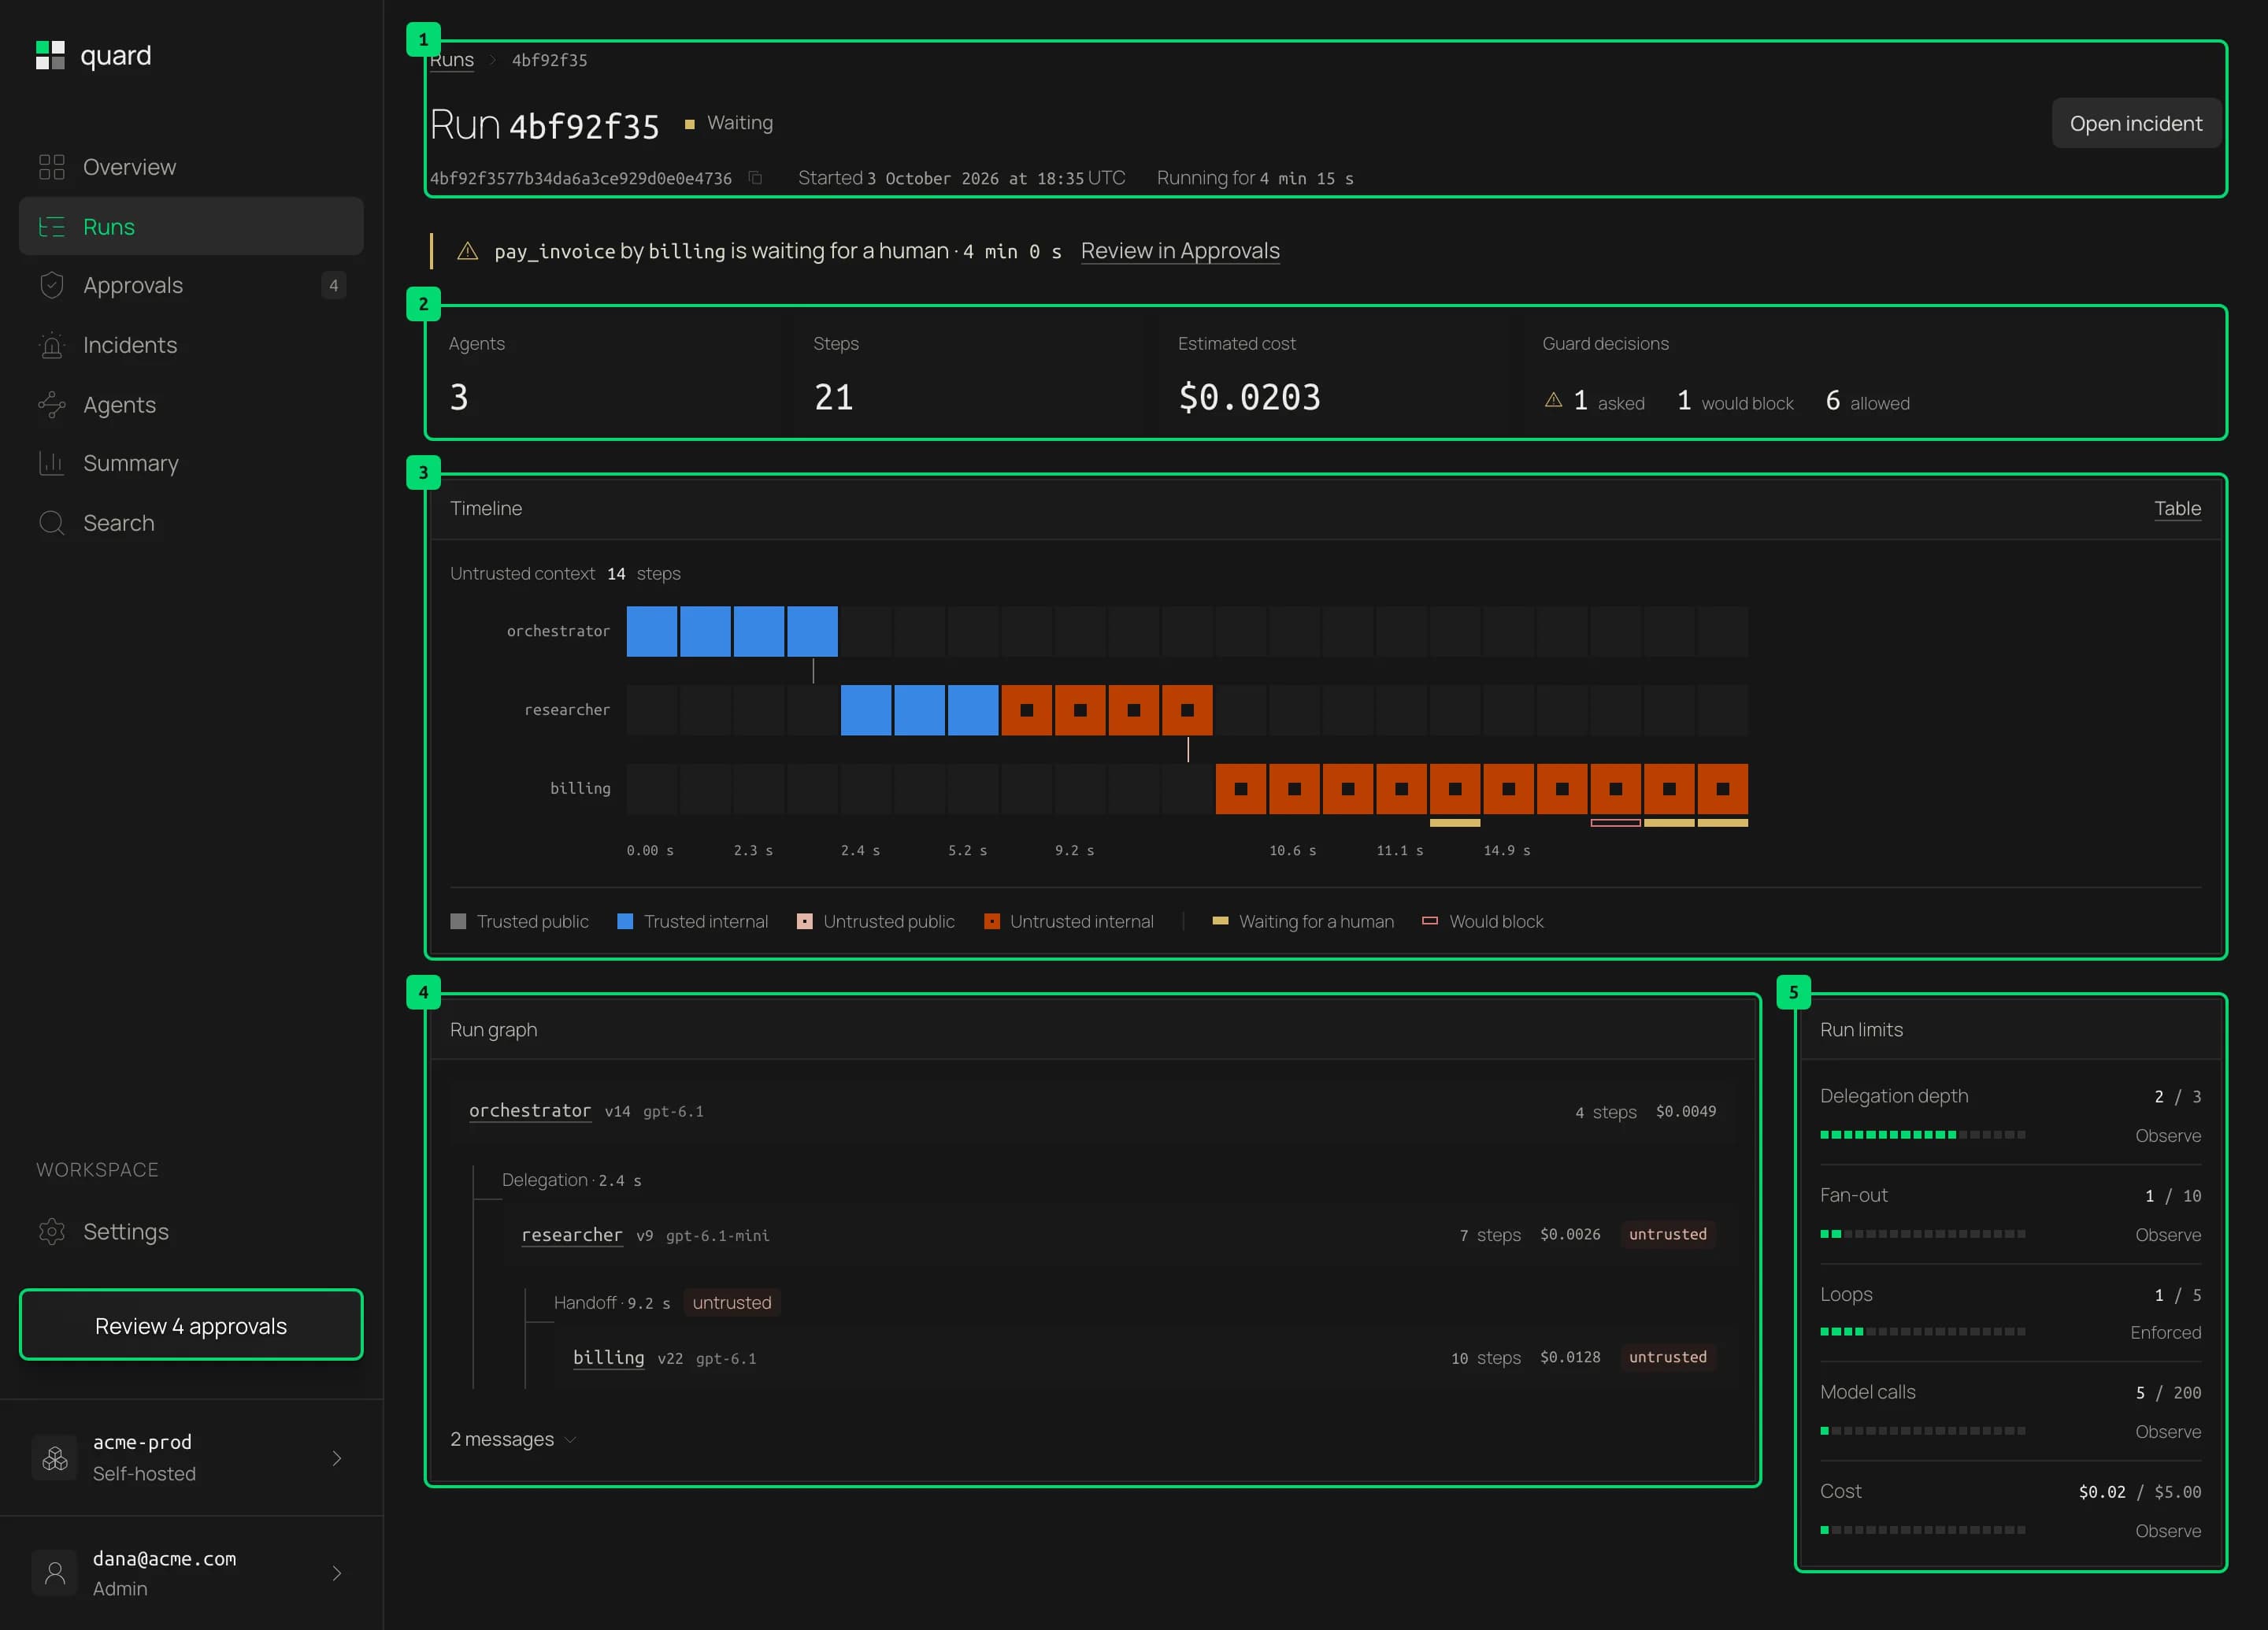Image resolution: width=2268 pixels, height=1630 pixels.
Task: Click the Guard decisions asked warning icon
Action: pyautogui.click(x=1553, y=400)
